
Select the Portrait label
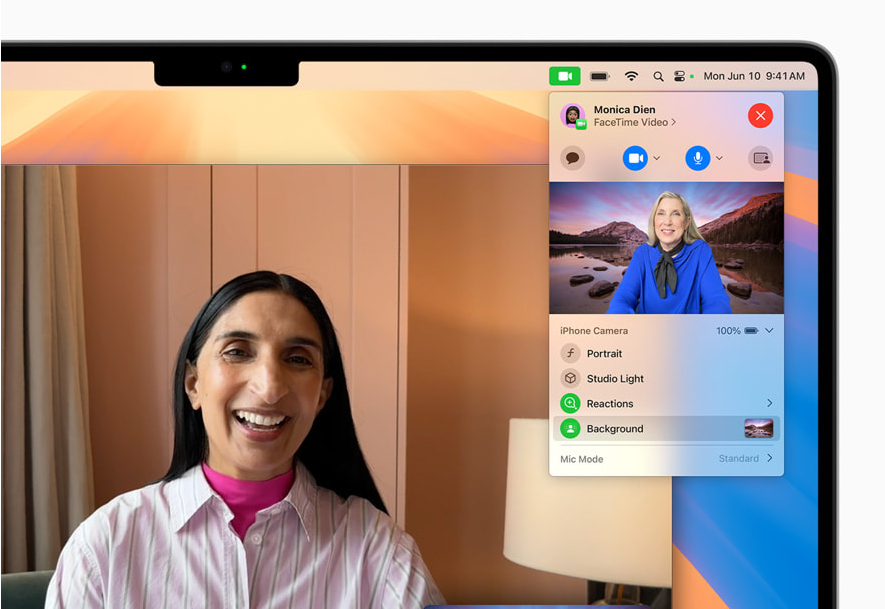pos(604,354)
